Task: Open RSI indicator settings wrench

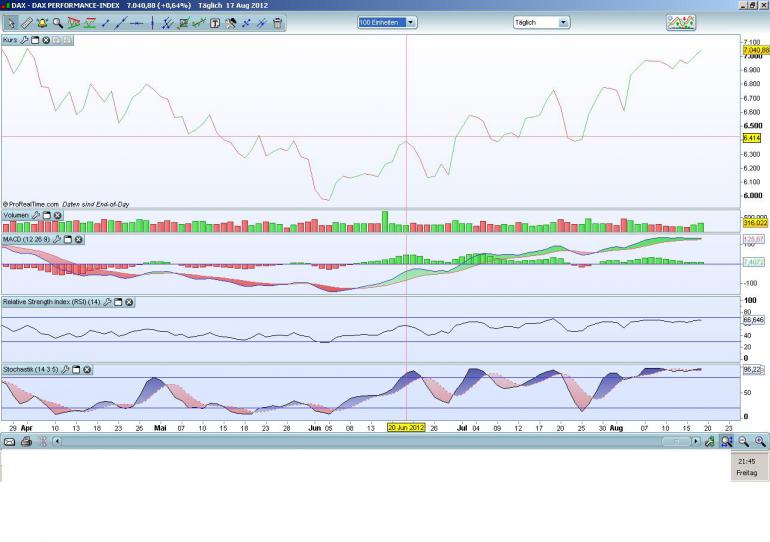Action: point(108,302)
